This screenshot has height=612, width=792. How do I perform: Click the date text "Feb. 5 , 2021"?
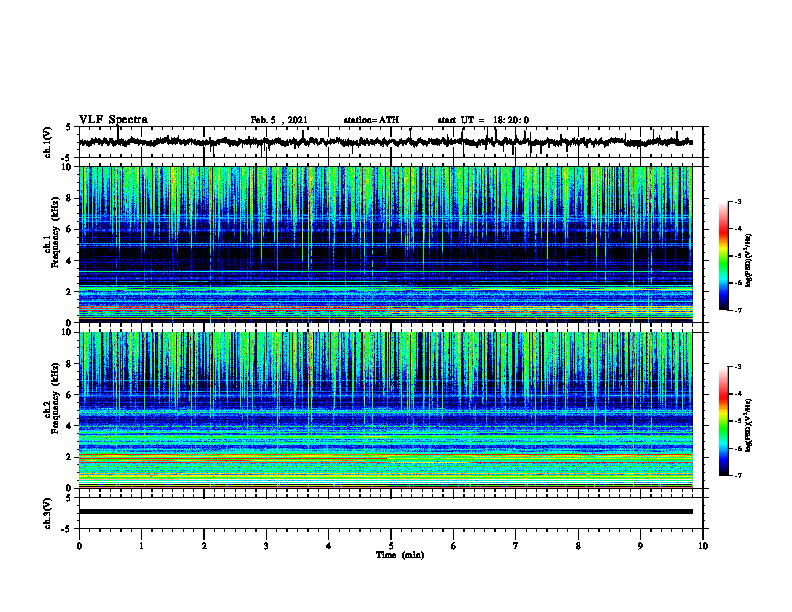tap(279, 120)
